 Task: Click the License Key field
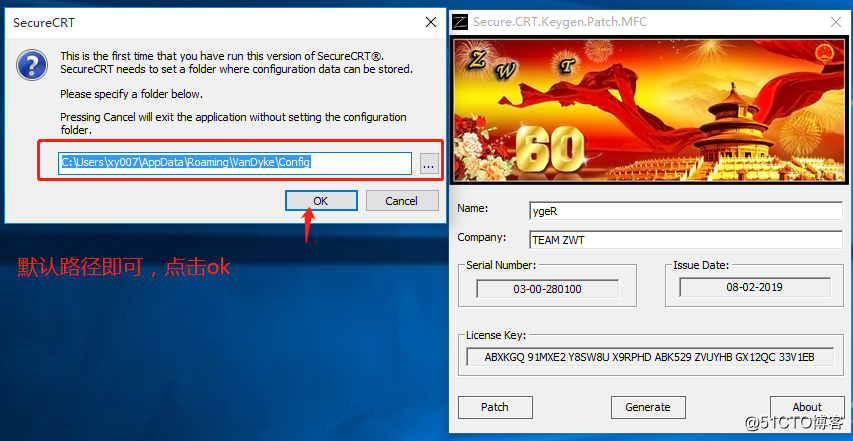[x=650, y=357]
